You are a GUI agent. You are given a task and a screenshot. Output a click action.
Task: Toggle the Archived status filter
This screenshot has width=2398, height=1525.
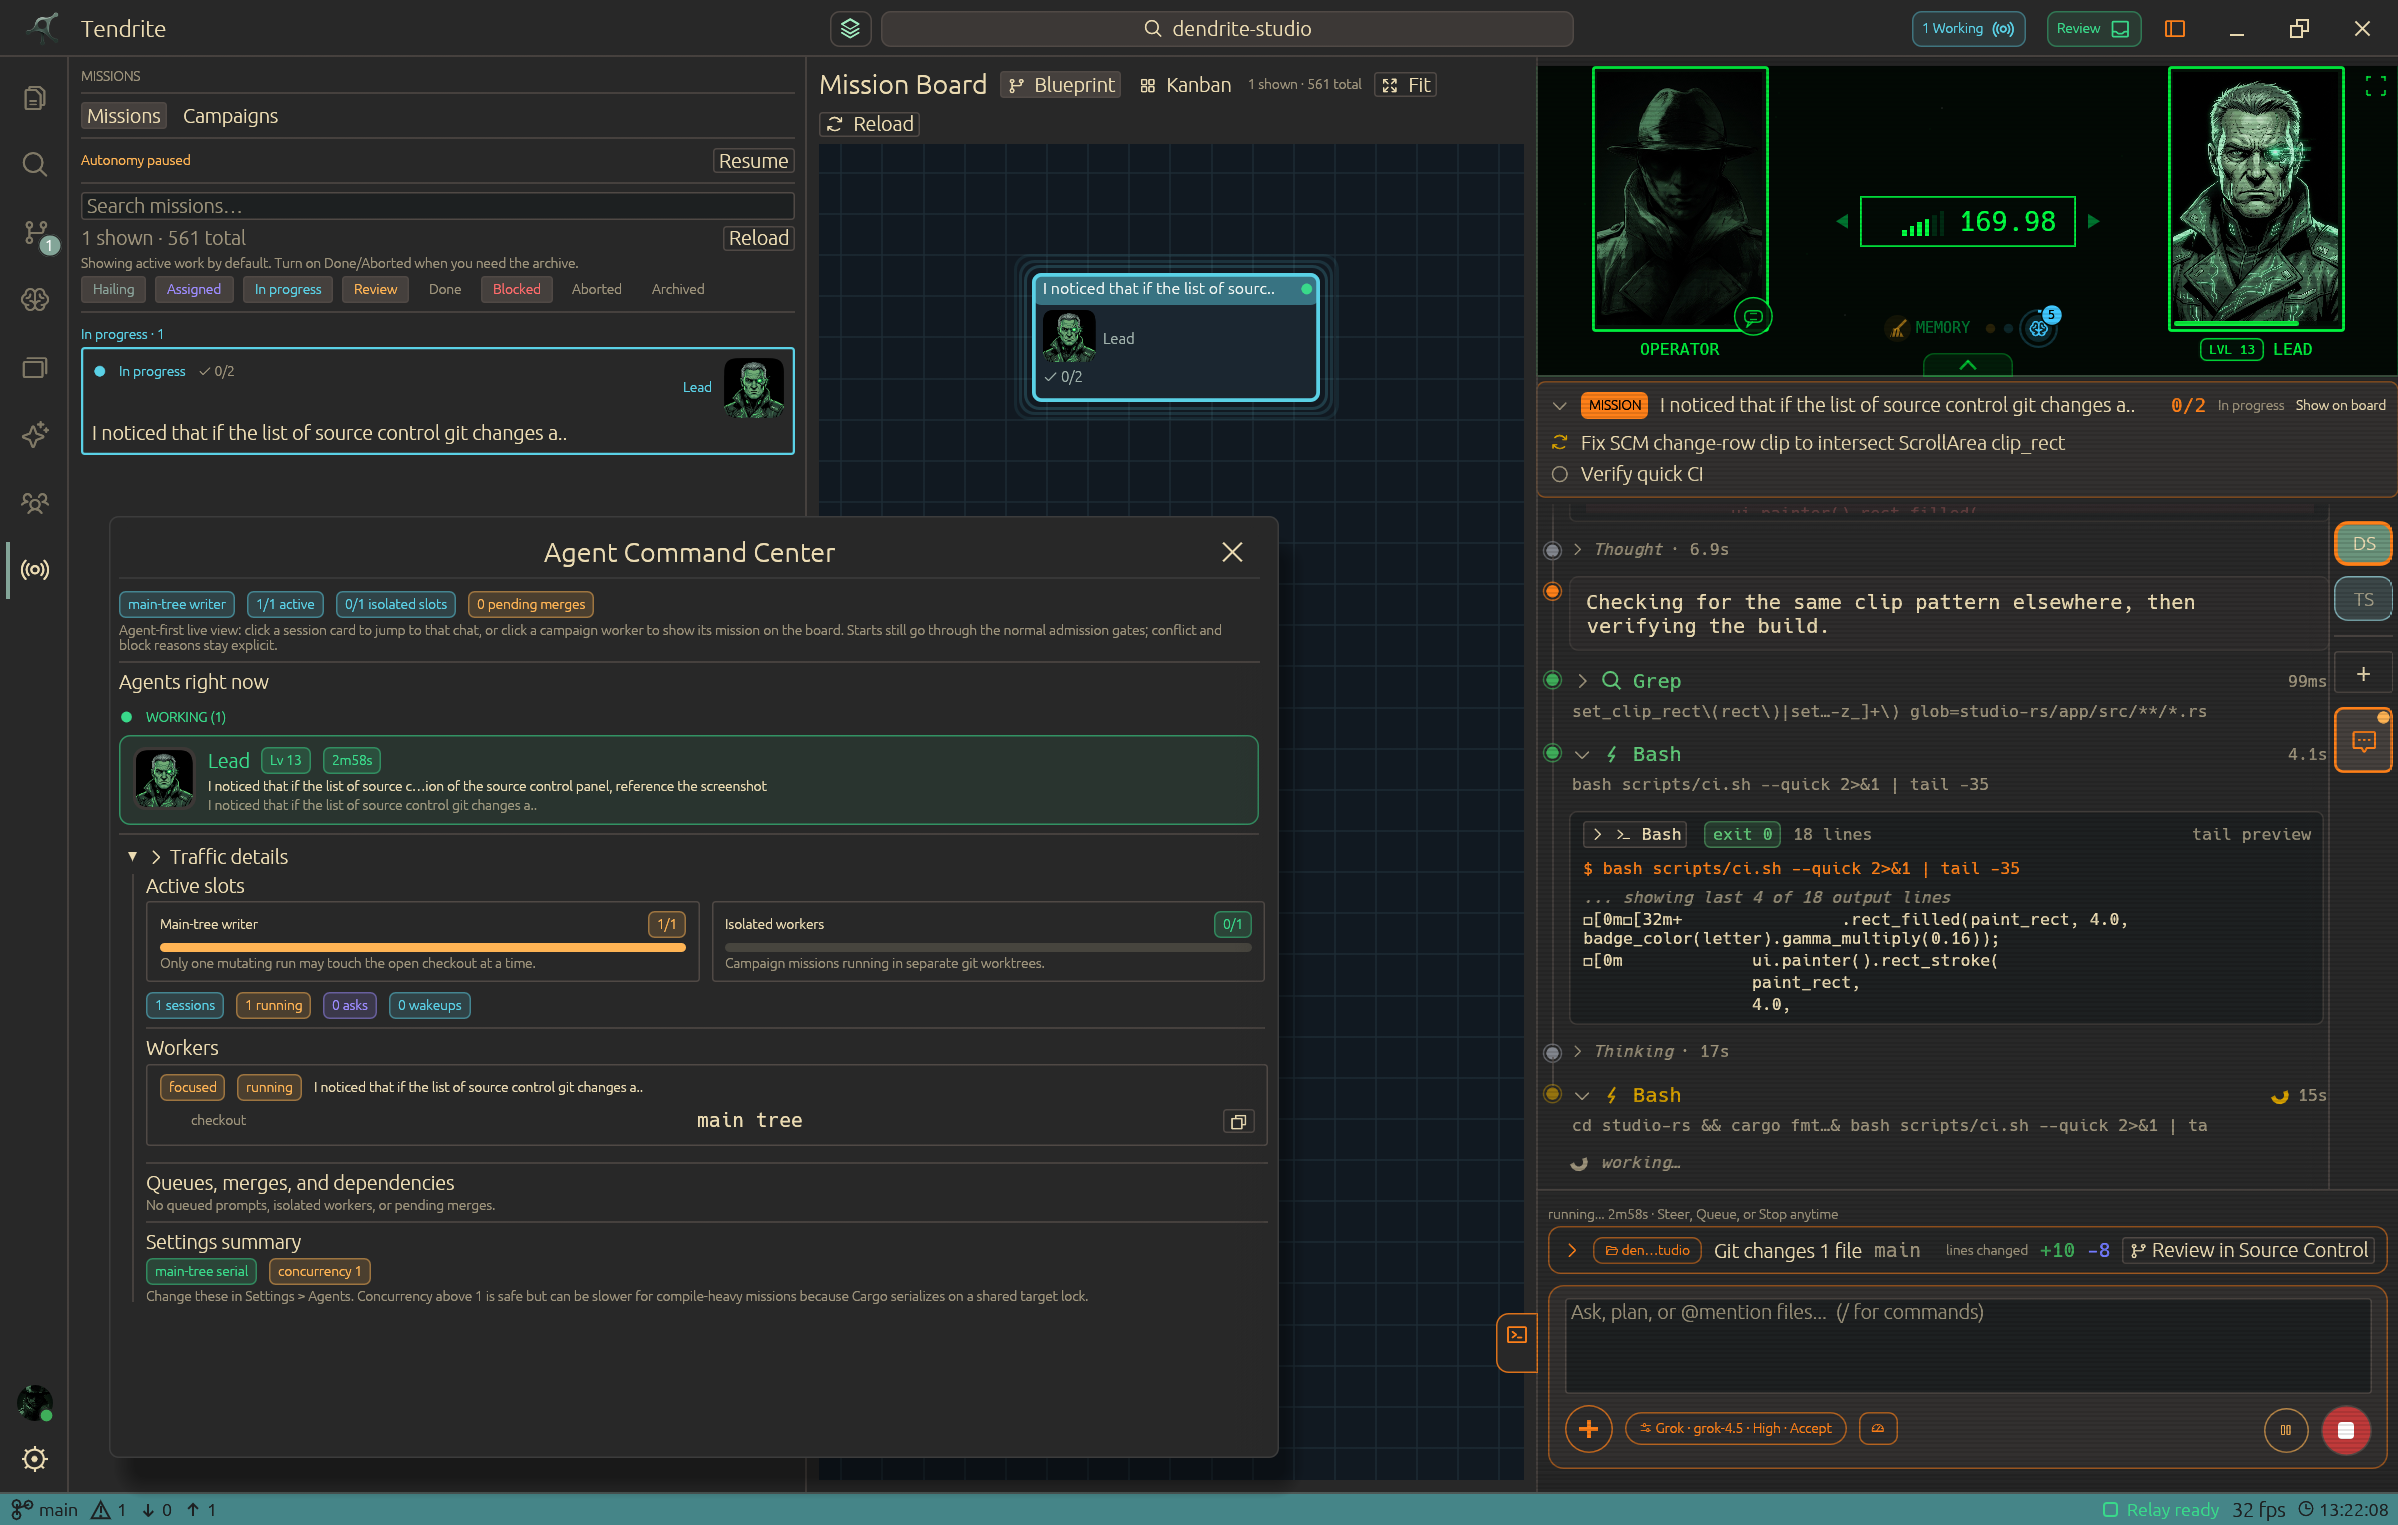point(678,289)
